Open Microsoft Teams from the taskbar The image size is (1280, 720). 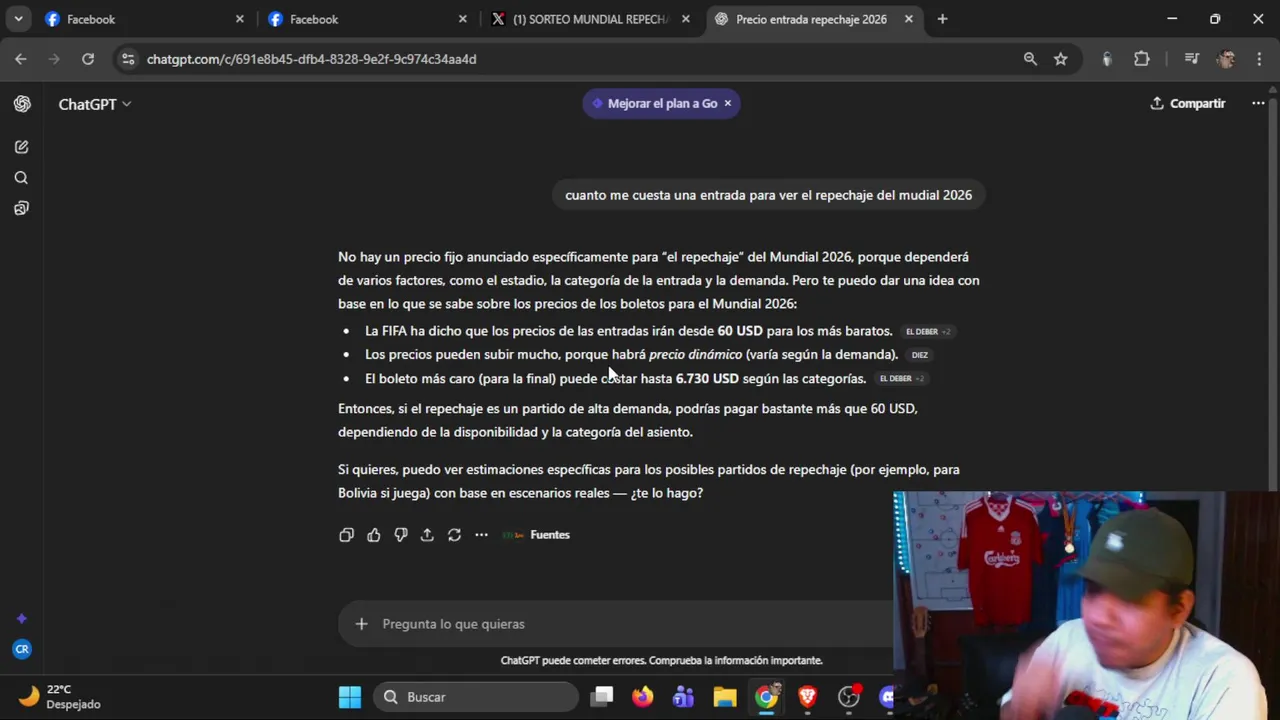click(x=684, y=697)
